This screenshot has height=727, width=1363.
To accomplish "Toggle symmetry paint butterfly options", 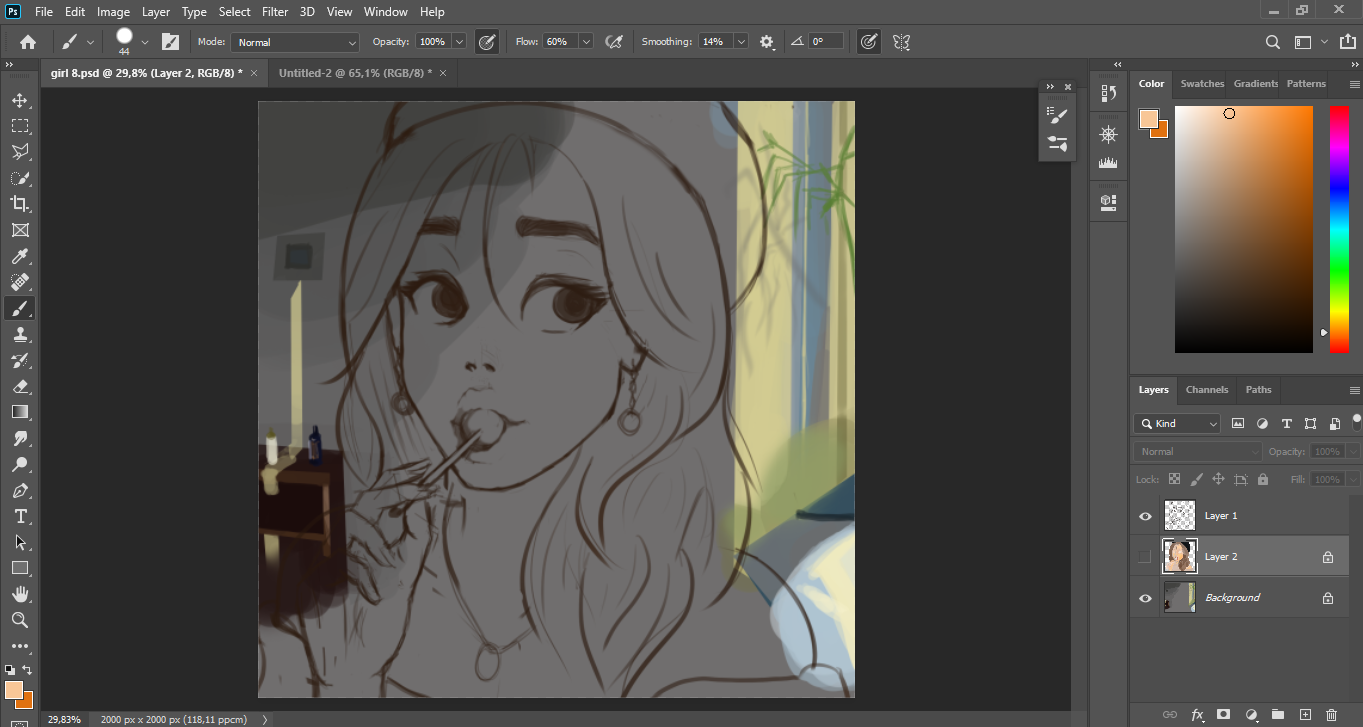I will click(901, 42).
